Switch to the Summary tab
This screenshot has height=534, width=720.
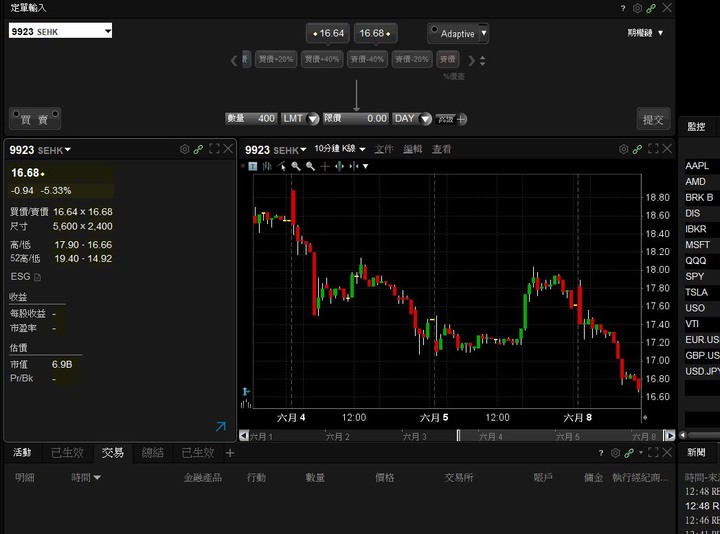(152, 453)
